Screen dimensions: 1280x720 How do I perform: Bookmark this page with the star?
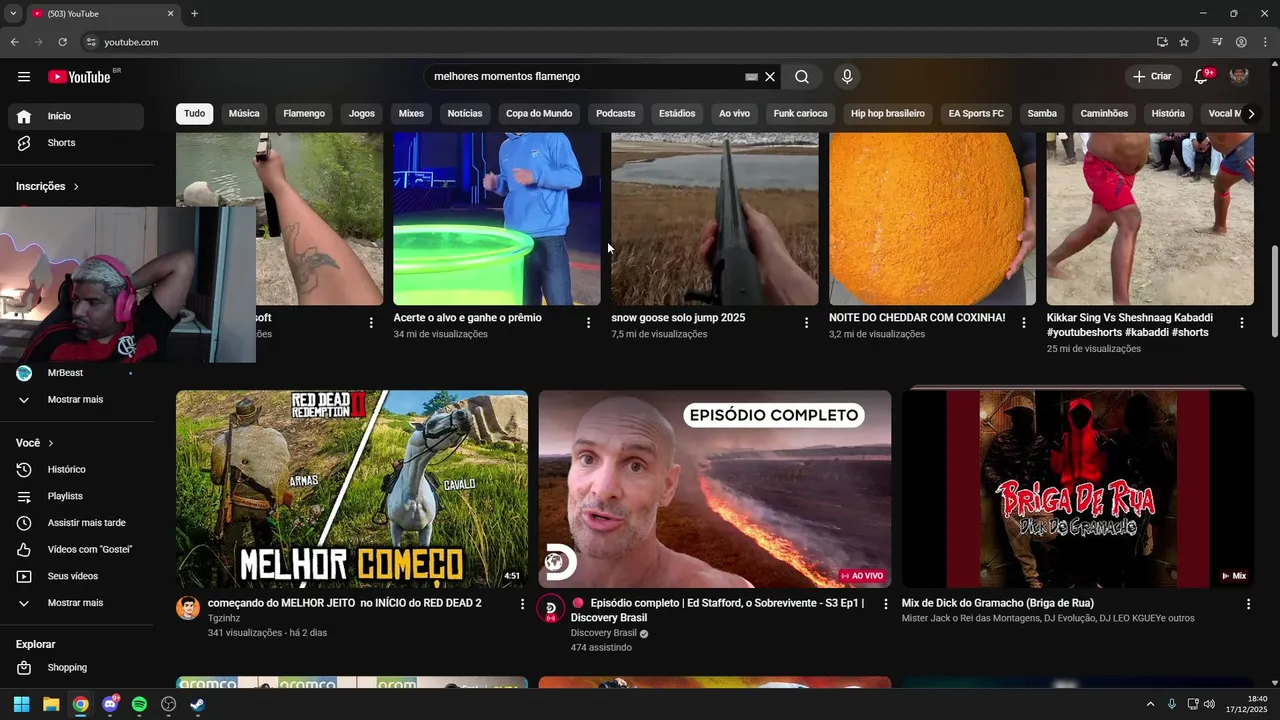(x=1184, y=42)
